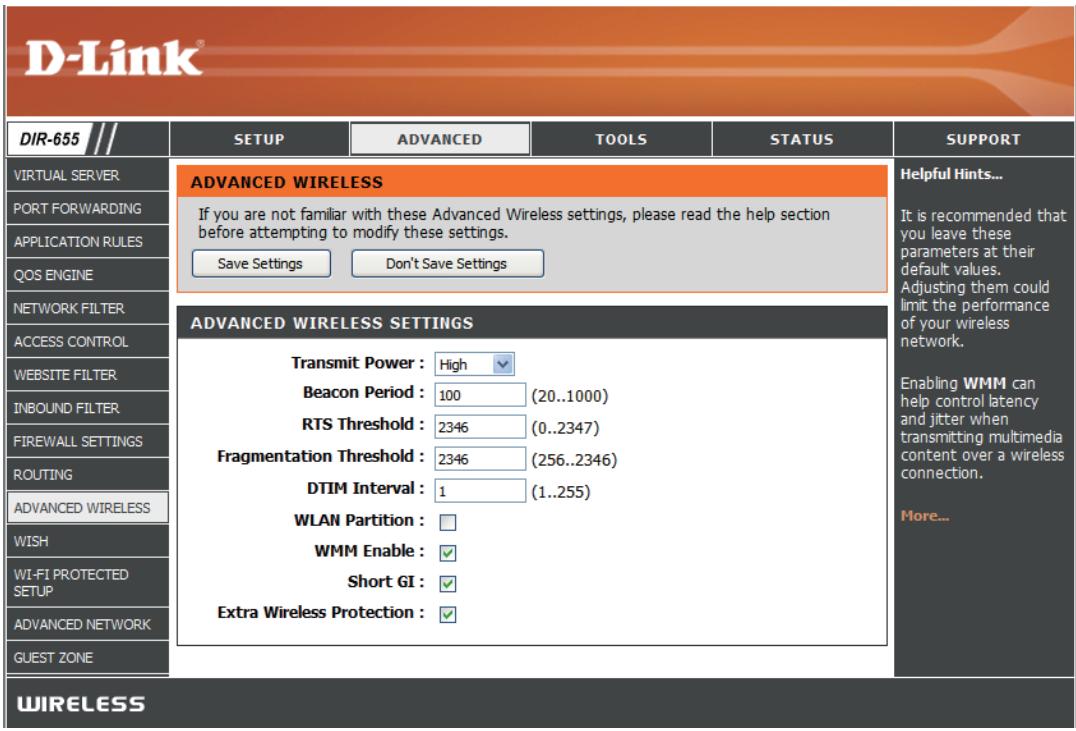
Task: Go to Network Filter page
Action: (x=87, y=308)
